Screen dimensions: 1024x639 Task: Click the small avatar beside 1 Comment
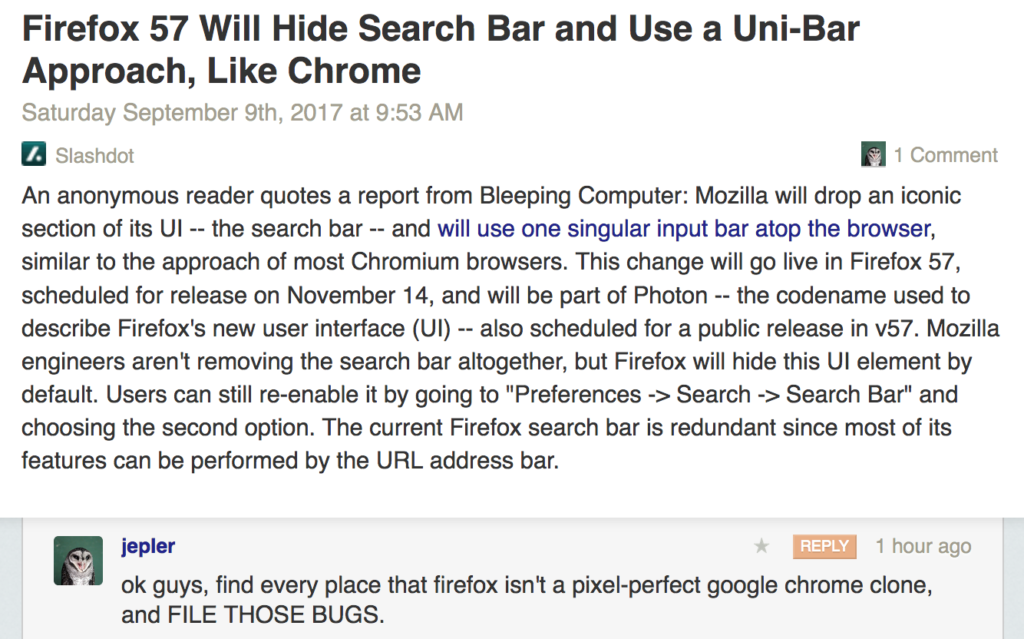tap(873, 155)
